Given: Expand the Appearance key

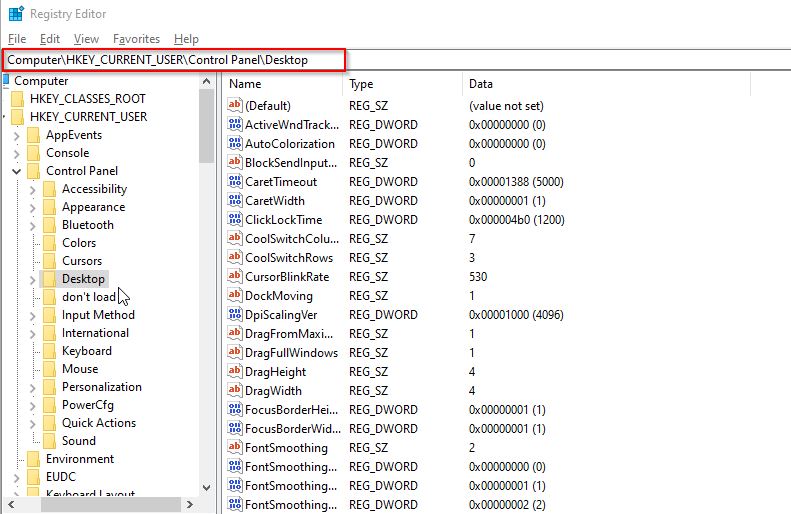Looking at the screenshot, I should point(33,208).
